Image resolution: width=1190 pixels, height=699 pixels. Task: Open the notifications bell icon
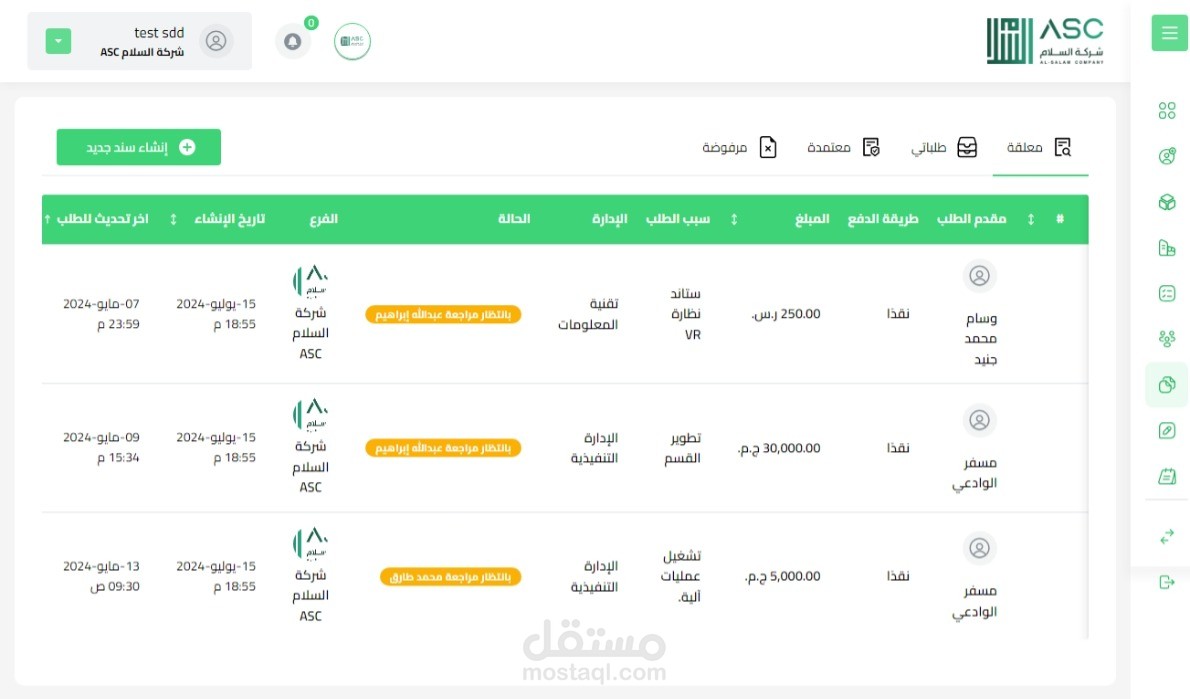pos(293,40)
